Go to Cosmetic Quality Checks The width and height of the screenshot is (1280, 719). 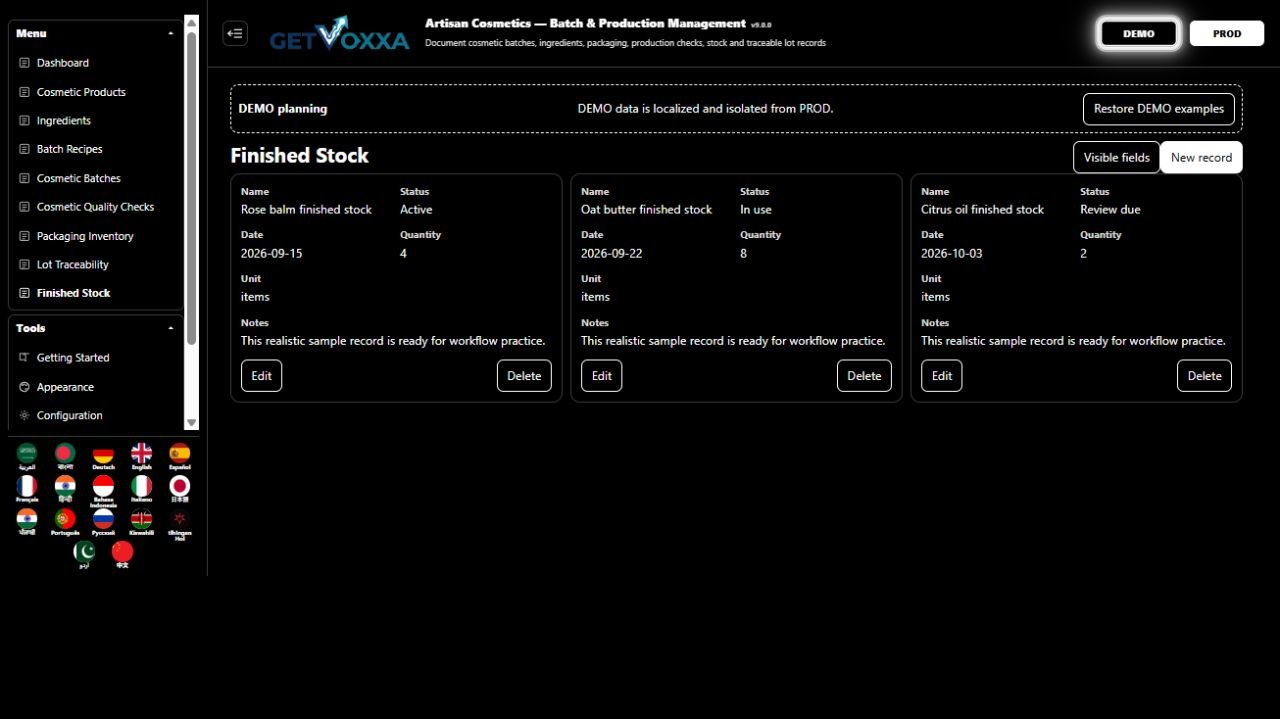click(96, 207)
